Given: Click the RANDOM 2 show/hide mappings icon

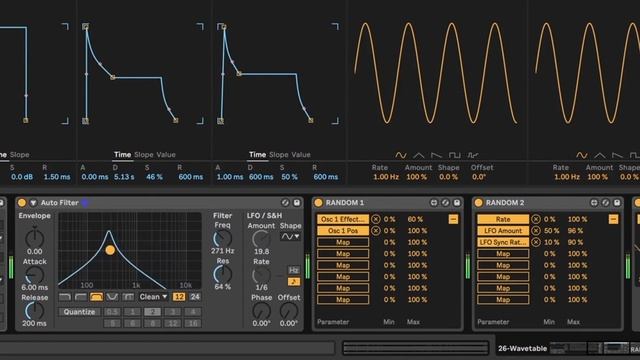Looking at the screenshot, I should click(594, 202).
